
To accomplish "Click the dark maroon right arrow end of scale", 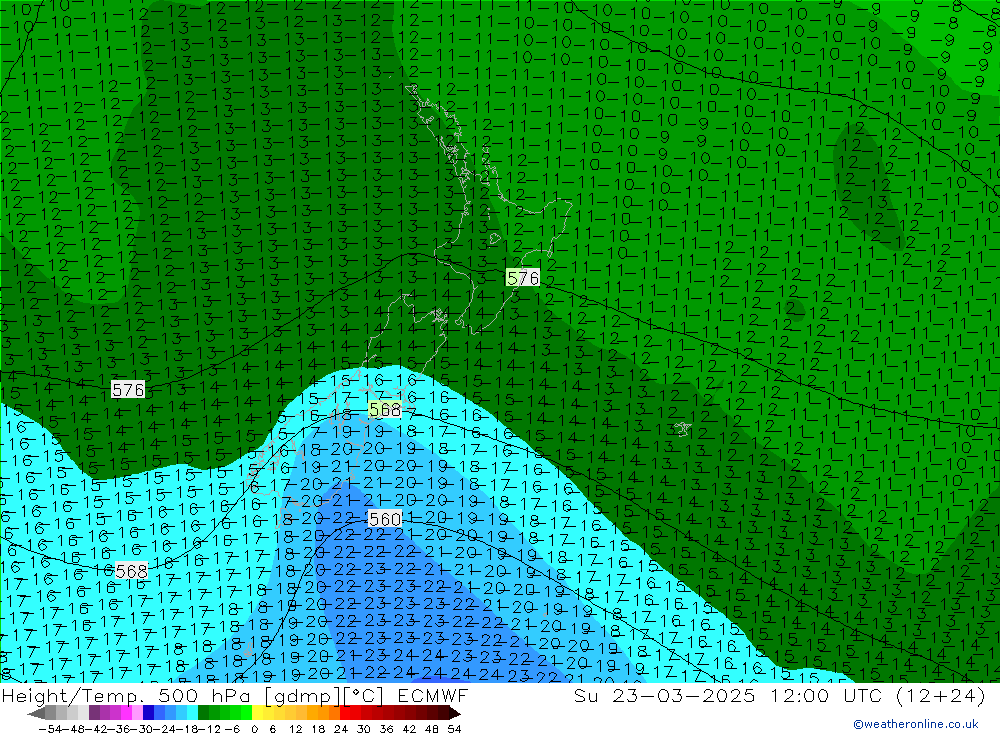I will (x=453, y=713).
